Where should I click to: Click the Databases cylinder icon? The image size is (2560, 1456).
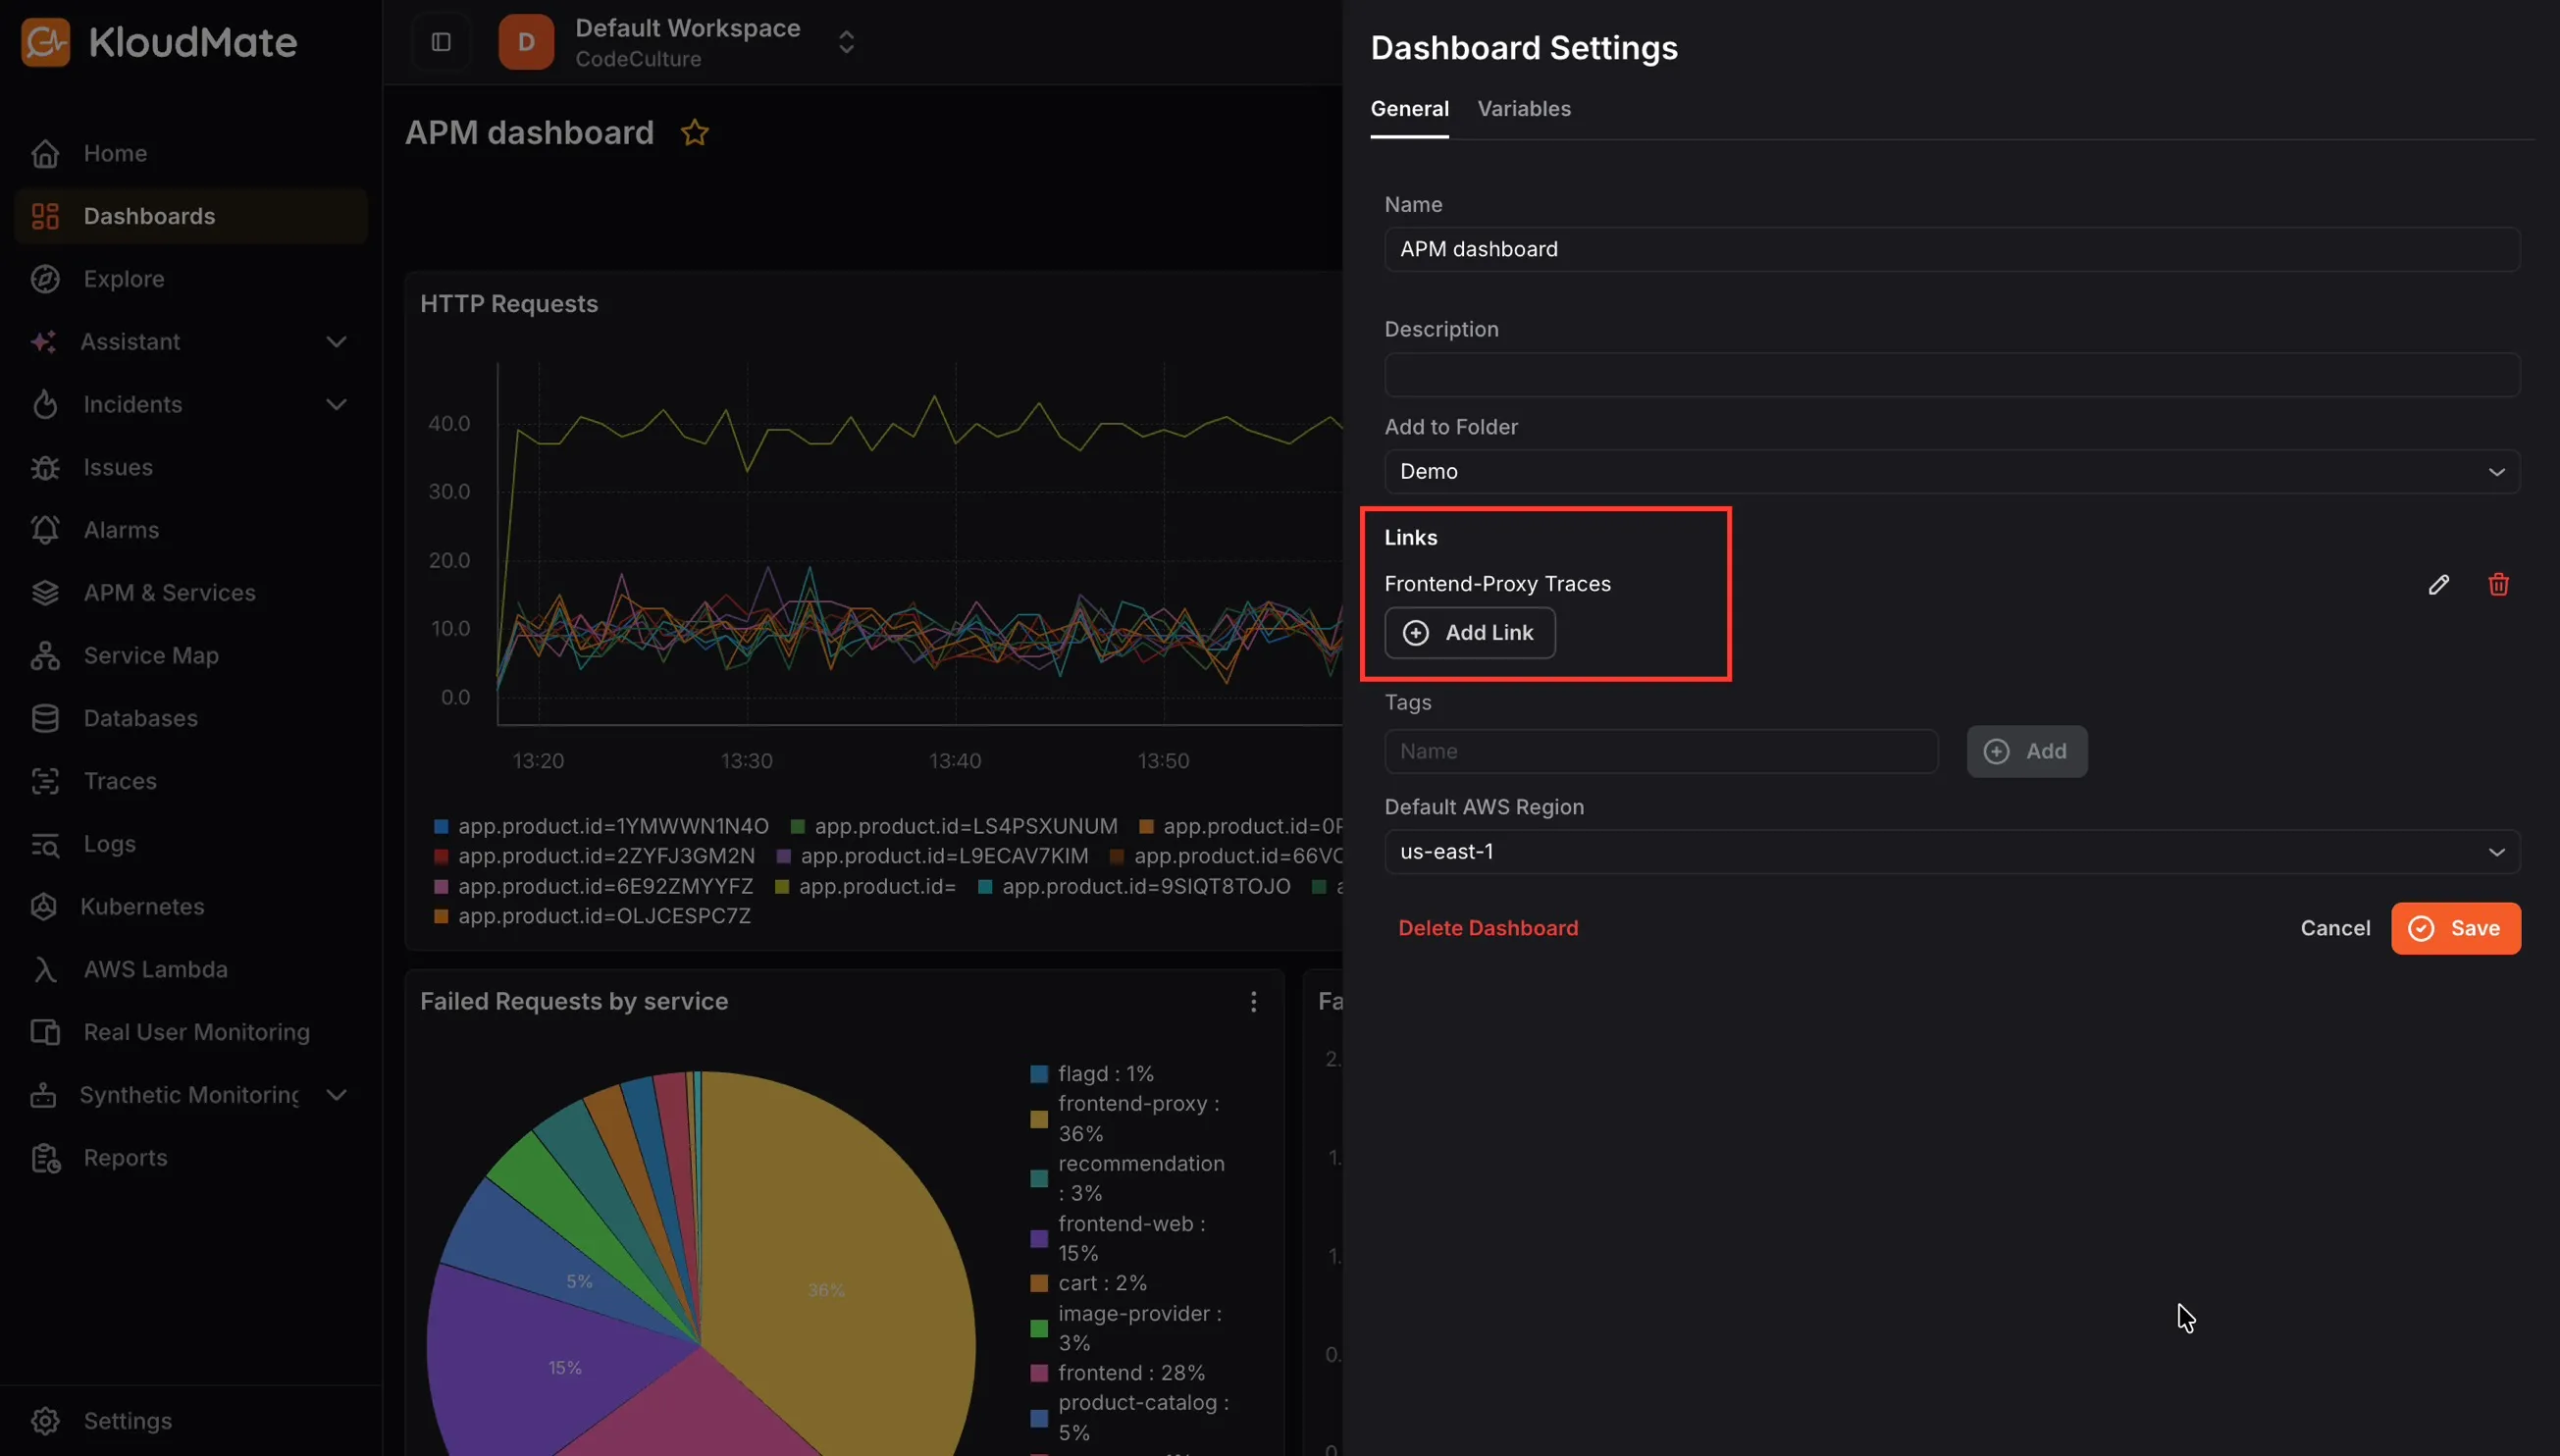tap(45, 718)
